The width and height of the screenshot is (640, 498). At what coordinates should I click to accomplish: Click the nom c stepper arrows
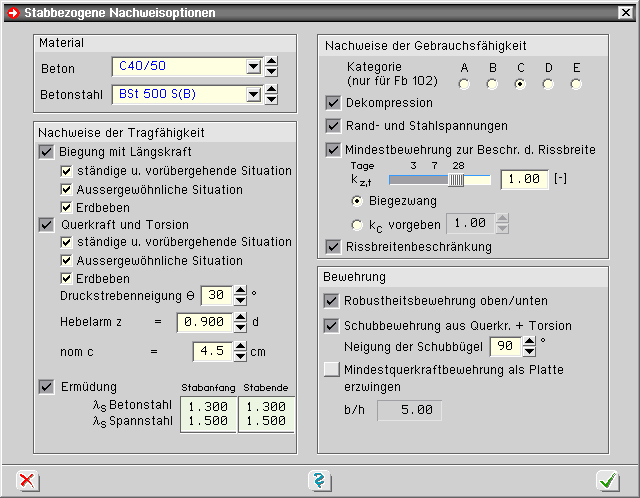coord(240,351)
